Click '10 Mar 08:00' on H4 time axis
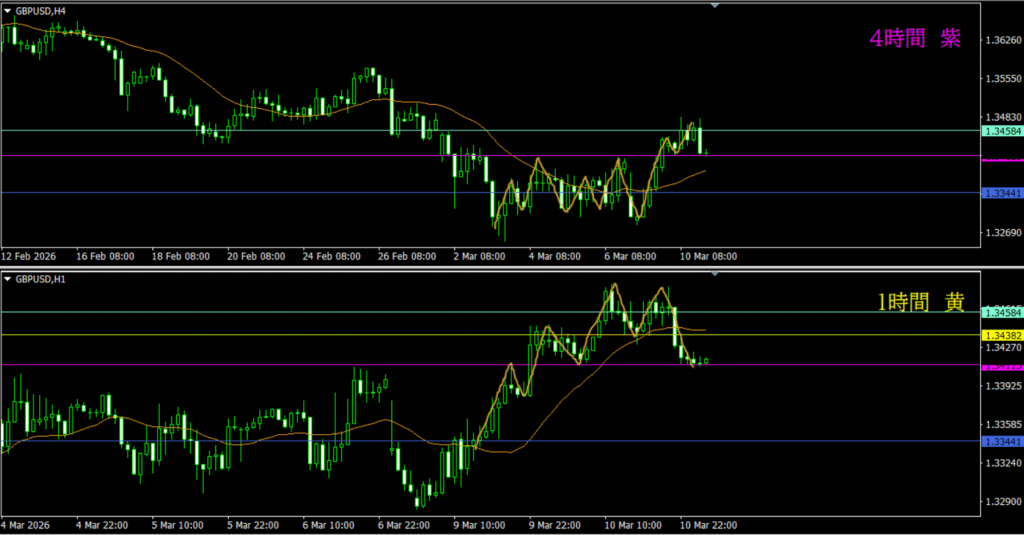 [x=708, y=256]
